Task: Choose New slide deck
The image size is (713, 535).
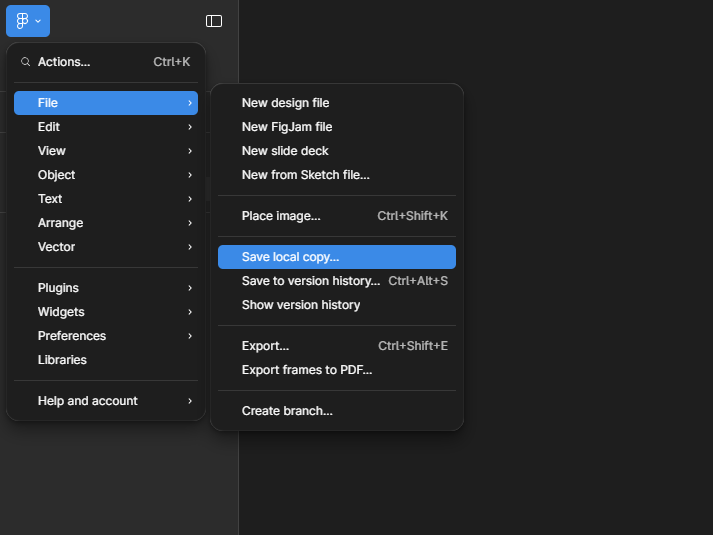Action: click(x=337, y=151)
